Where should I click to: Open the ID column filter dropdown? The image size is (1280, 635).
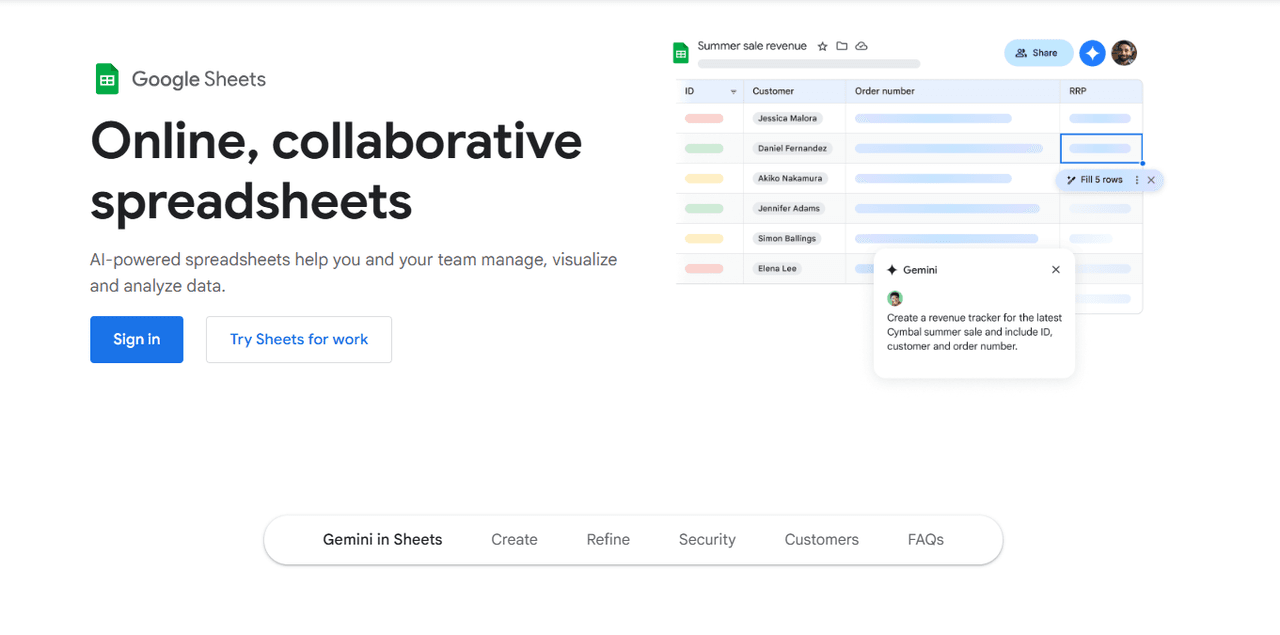(732, 91)
